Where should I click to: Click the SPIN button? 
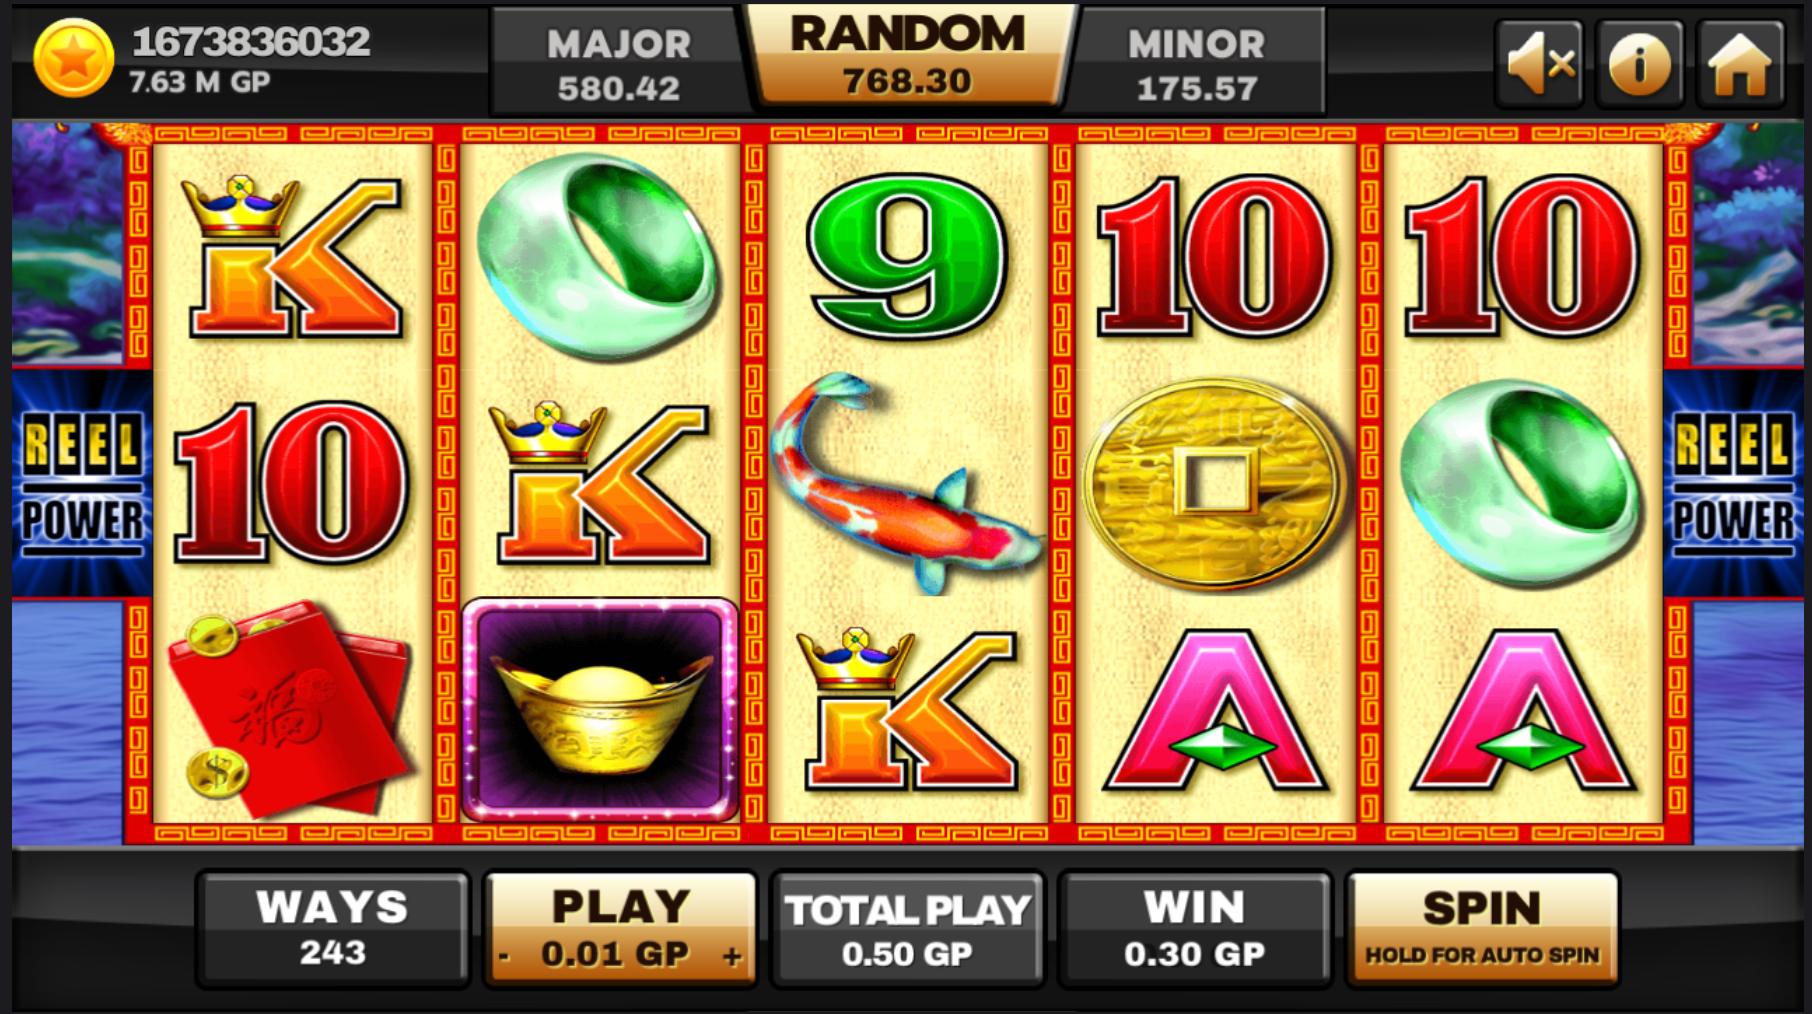[1482, 929]
